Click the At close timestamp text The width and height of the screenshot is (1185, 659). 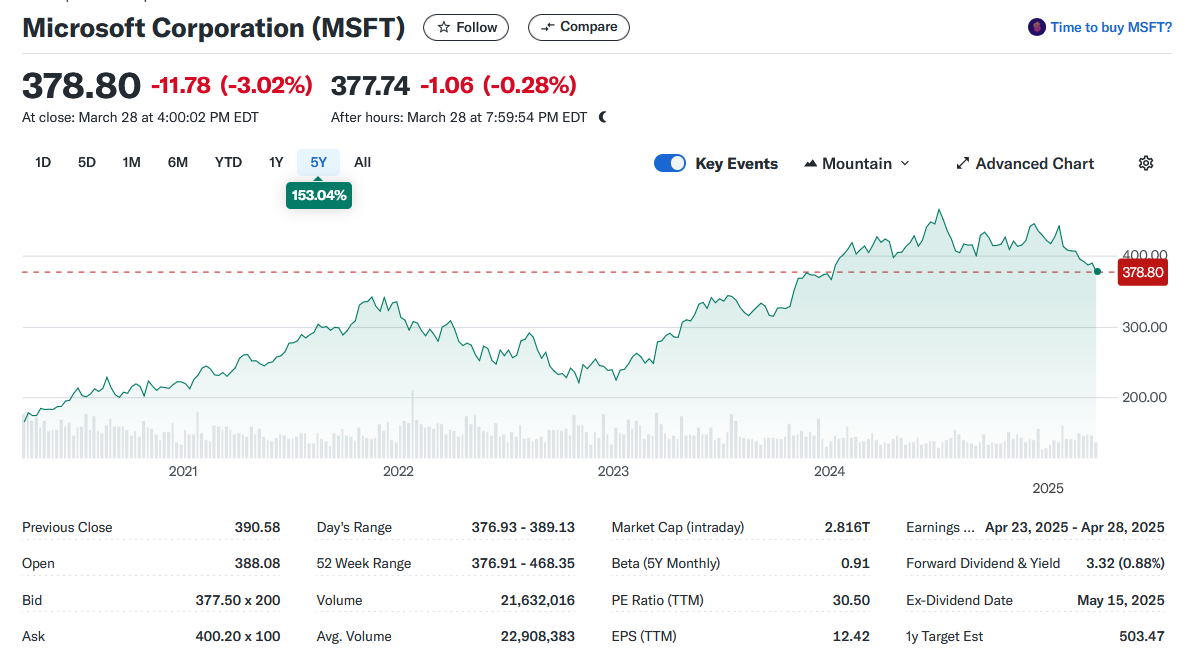point(141,117)
